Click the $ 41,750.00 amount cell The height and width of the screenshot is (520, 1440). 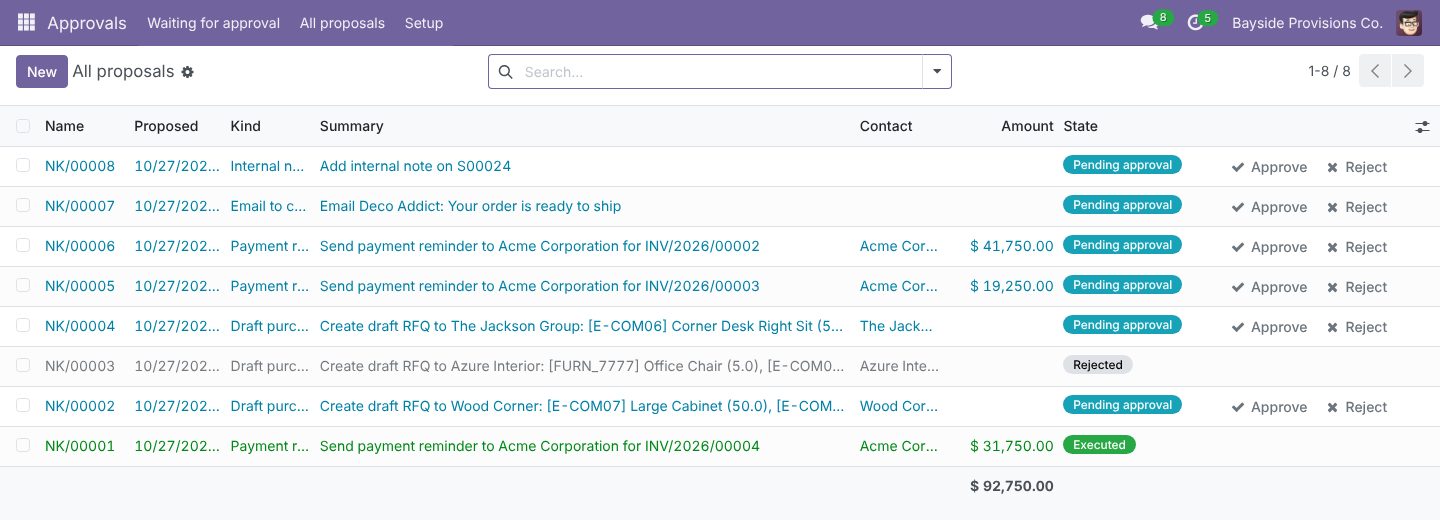[1012, 246]
